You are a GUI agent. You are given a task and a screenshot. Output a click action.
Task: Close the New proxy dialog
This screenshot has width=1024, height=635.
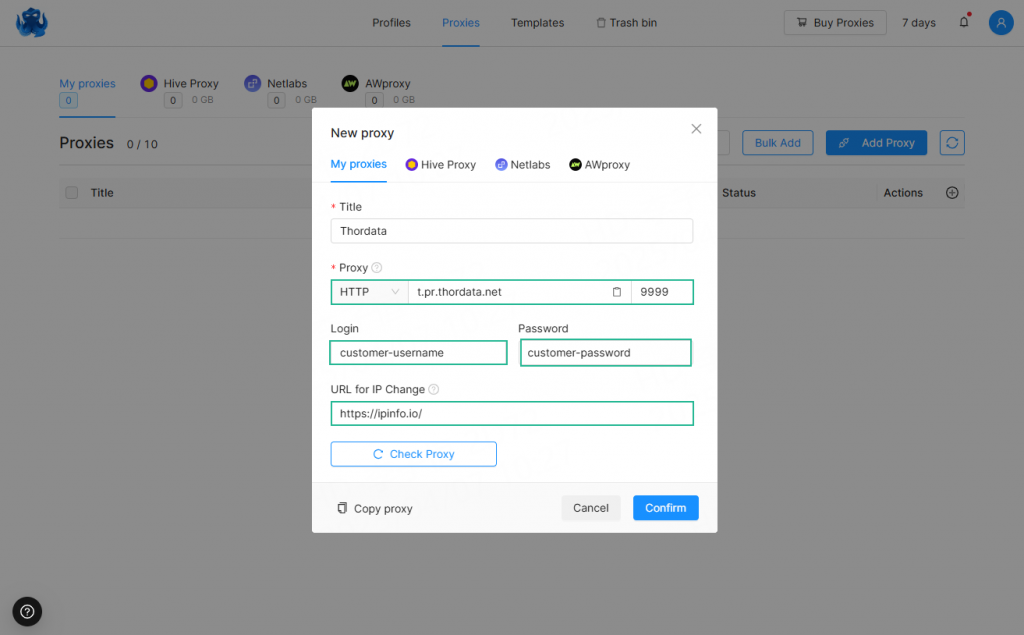[696, 129]
